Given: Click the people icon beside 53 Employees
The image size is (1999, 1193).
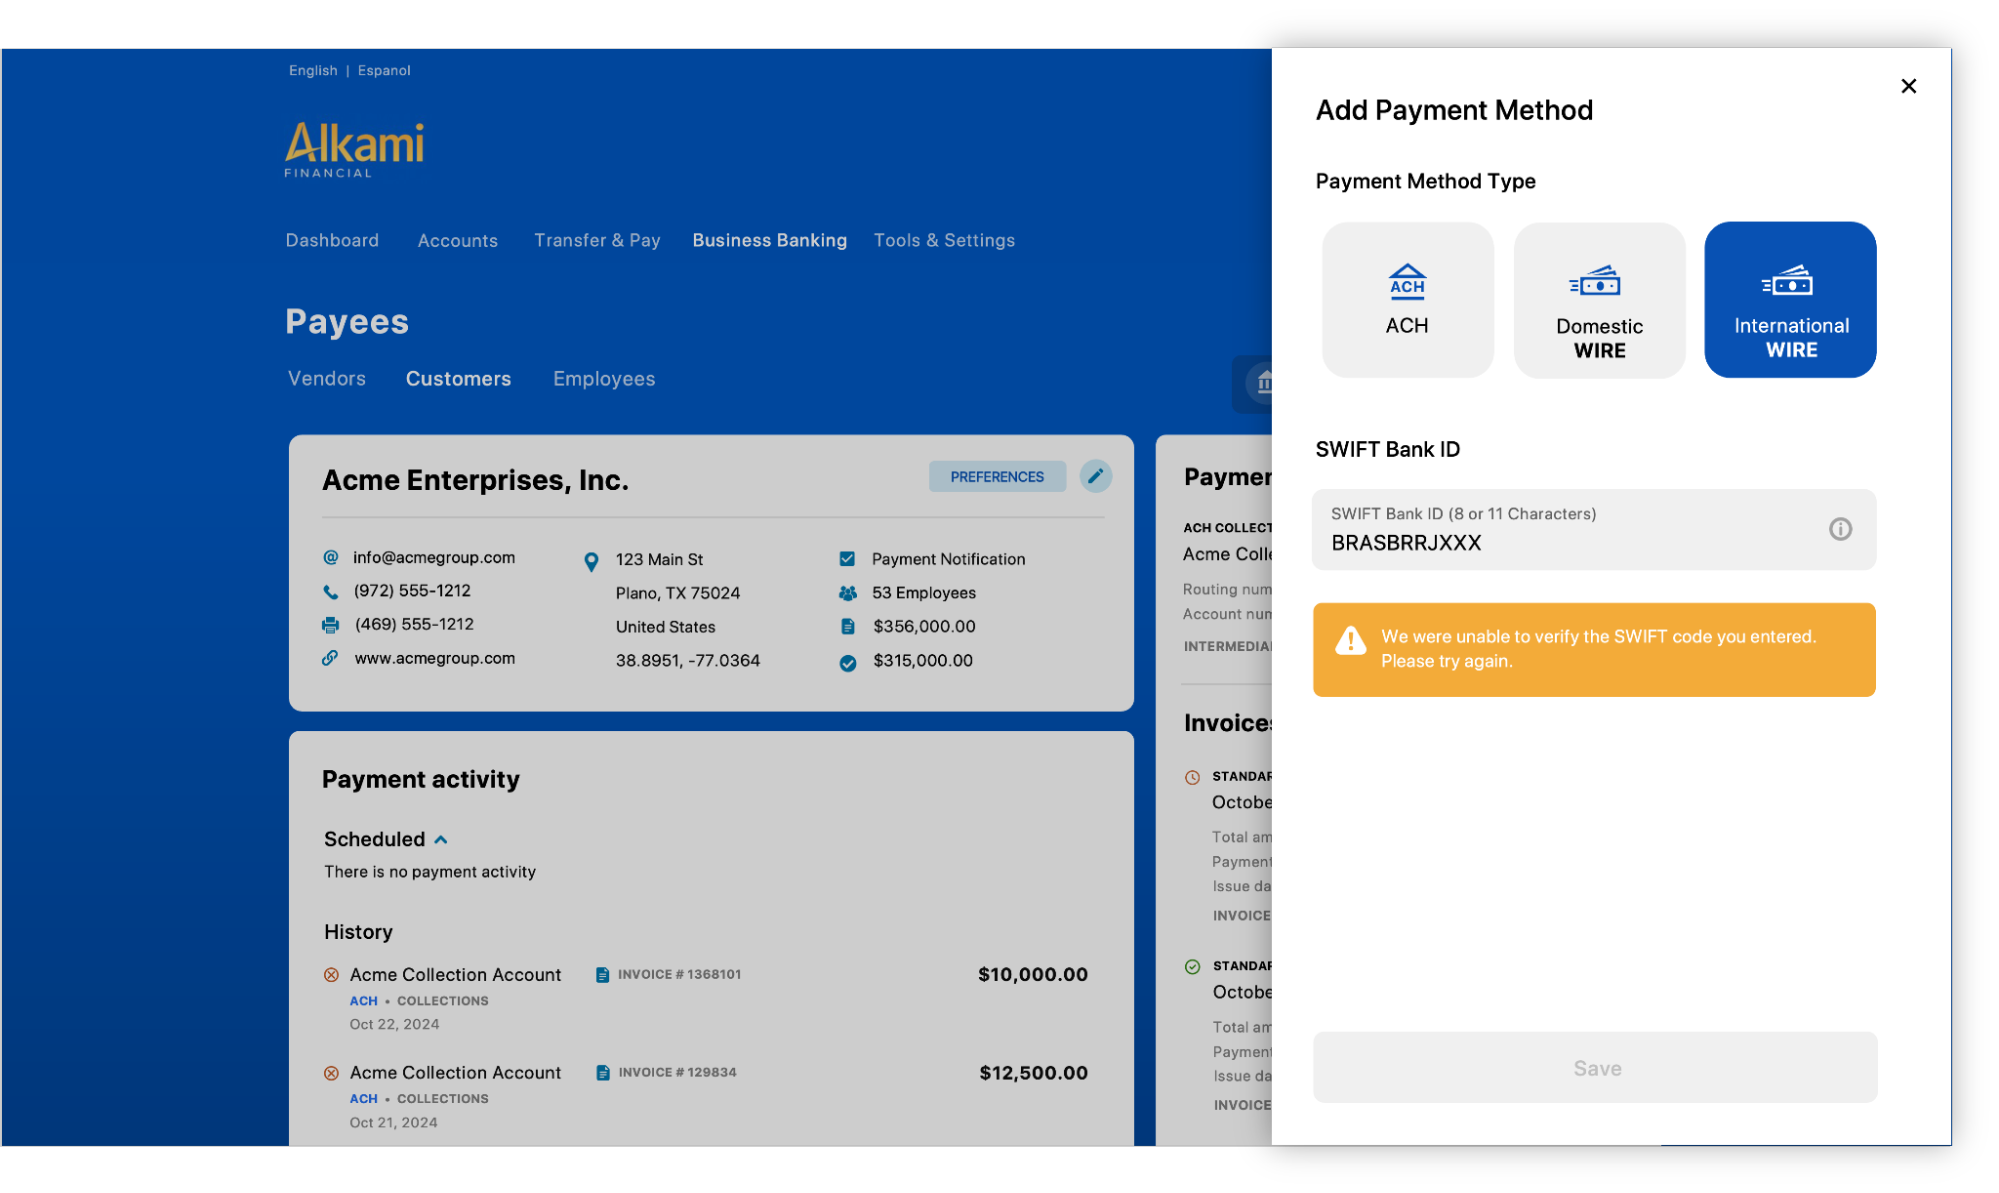Looking at the screenshot, I should [x=848, y=593].
